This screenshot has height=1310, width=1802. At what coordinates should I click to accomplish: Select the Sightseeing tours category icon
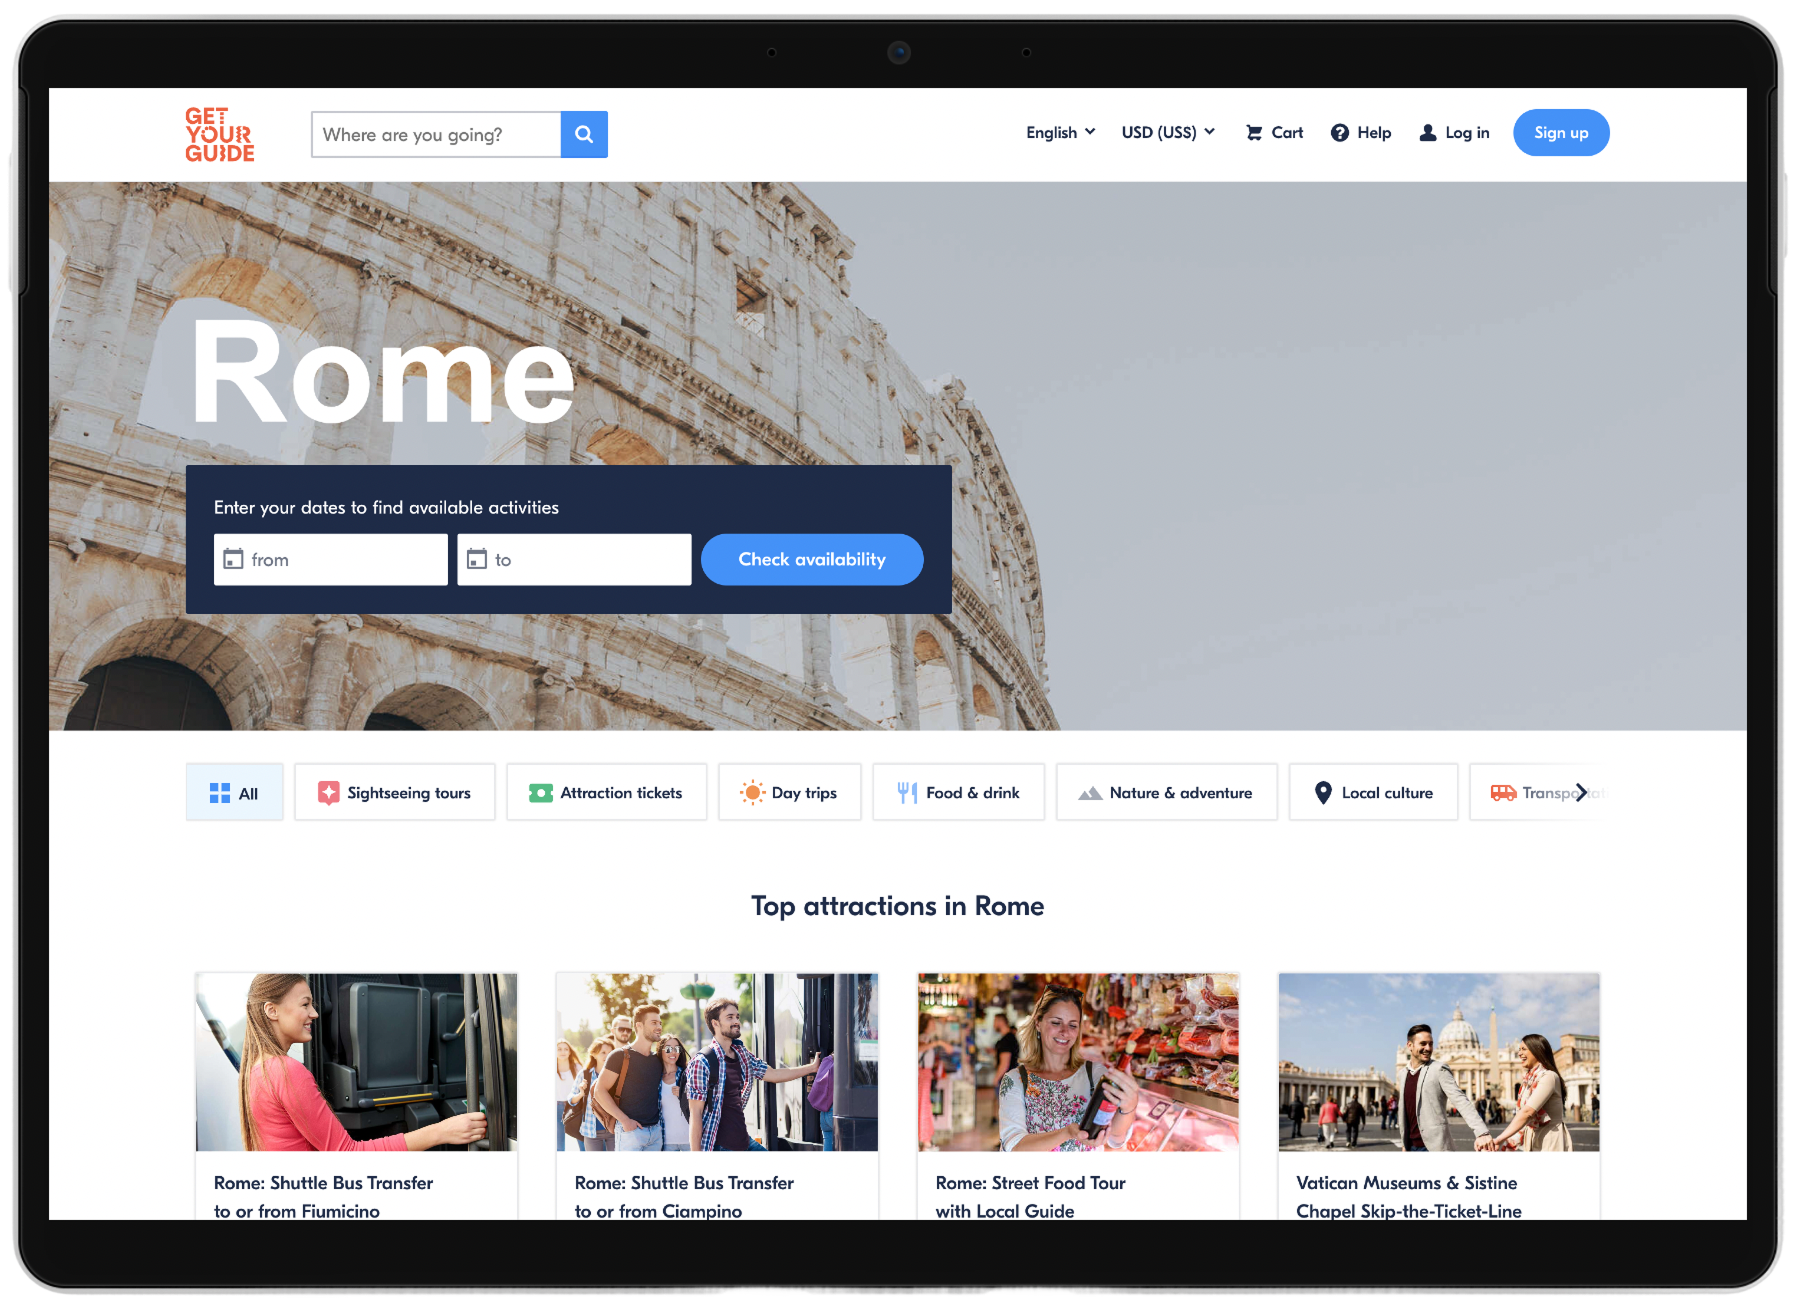(x=328, y=791)
